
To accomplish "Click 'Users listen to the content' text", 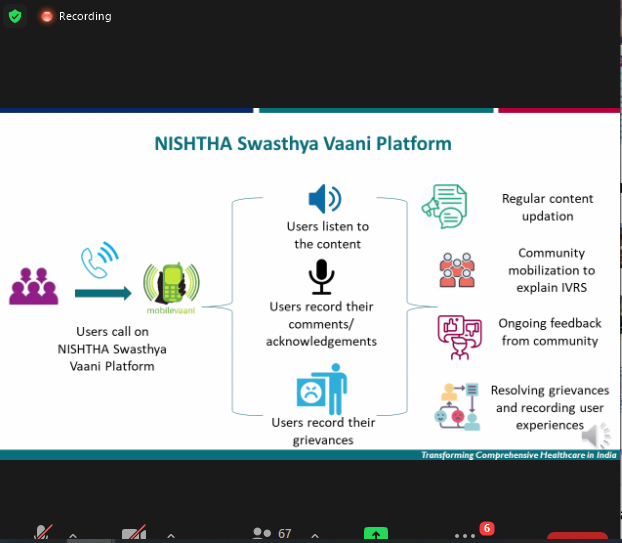I will 328,235.
